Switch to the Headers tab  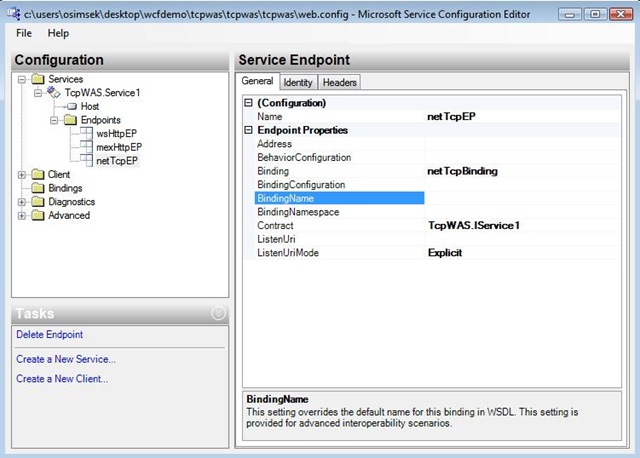pyautogui.click(x=340, y=82)
